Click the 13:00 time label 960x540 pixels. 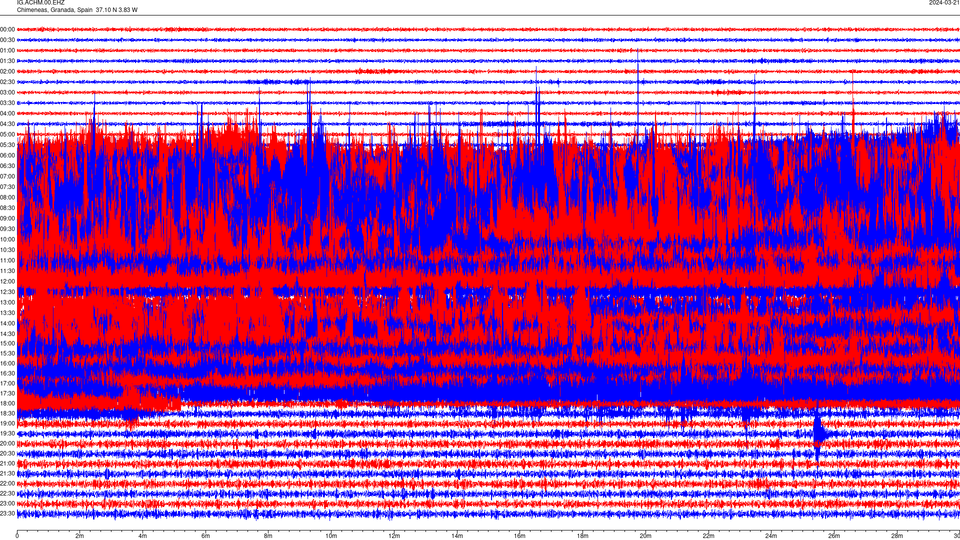tap(8, 302)
